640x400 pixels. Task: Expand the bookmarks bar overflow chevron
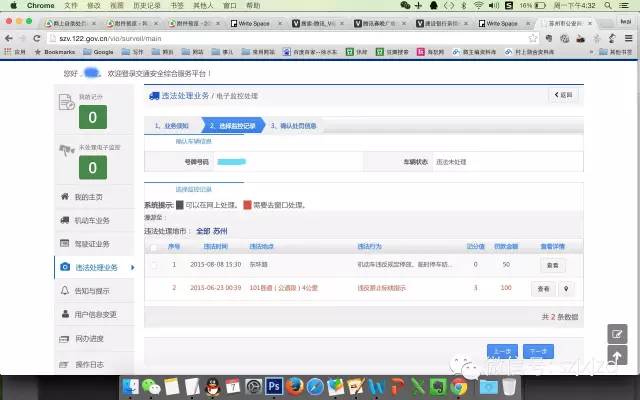point(591,52)
